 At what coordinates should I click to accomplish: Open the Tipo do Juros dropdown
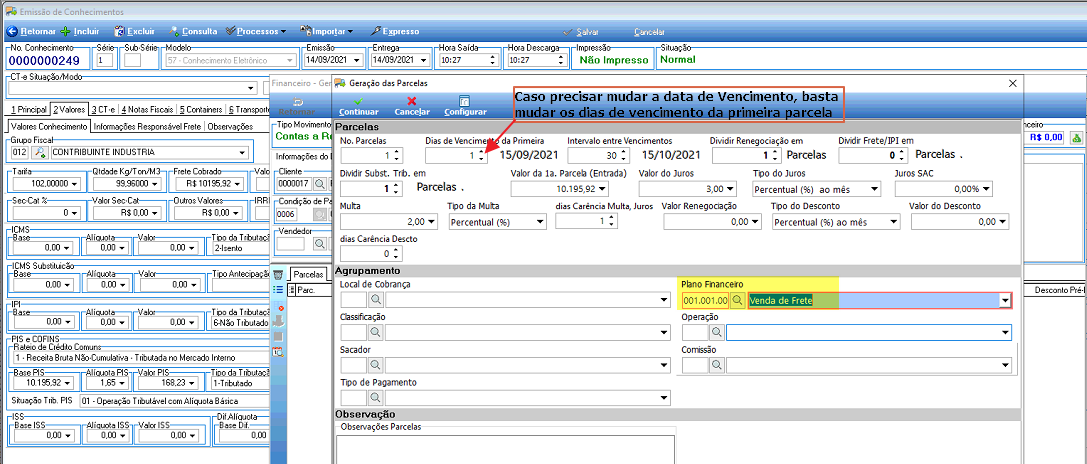click(x=875, y=189)
